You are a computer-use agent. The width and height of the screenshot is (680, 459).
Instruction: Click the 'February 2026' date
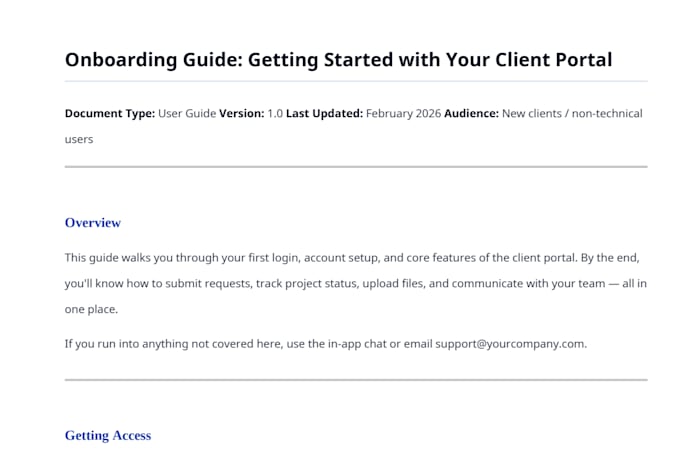point(403,114)
